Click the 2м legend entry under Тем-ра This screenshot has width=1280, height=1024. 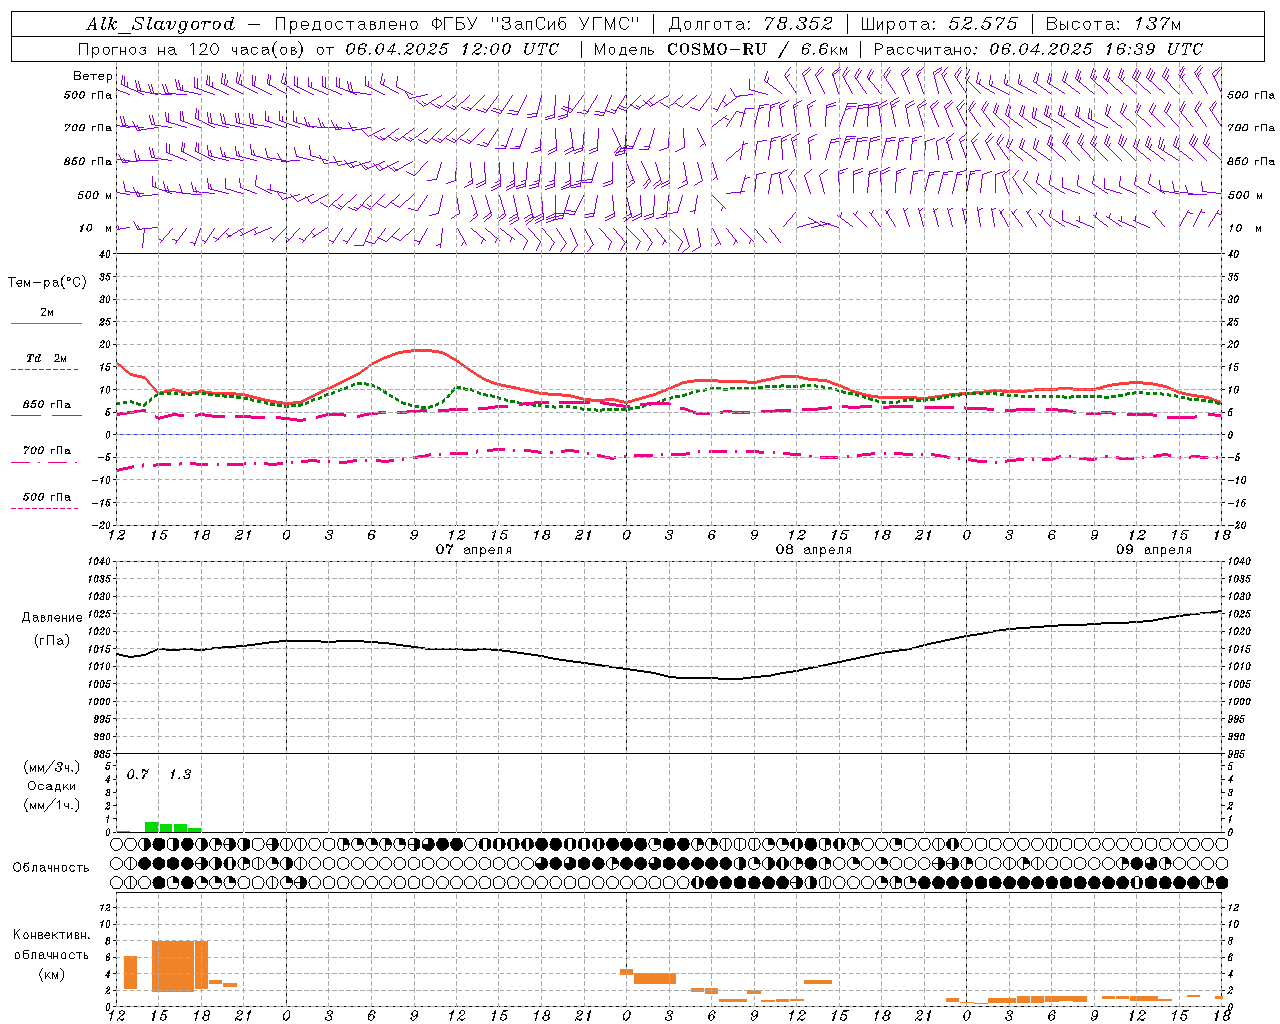[x=47, y=313]
